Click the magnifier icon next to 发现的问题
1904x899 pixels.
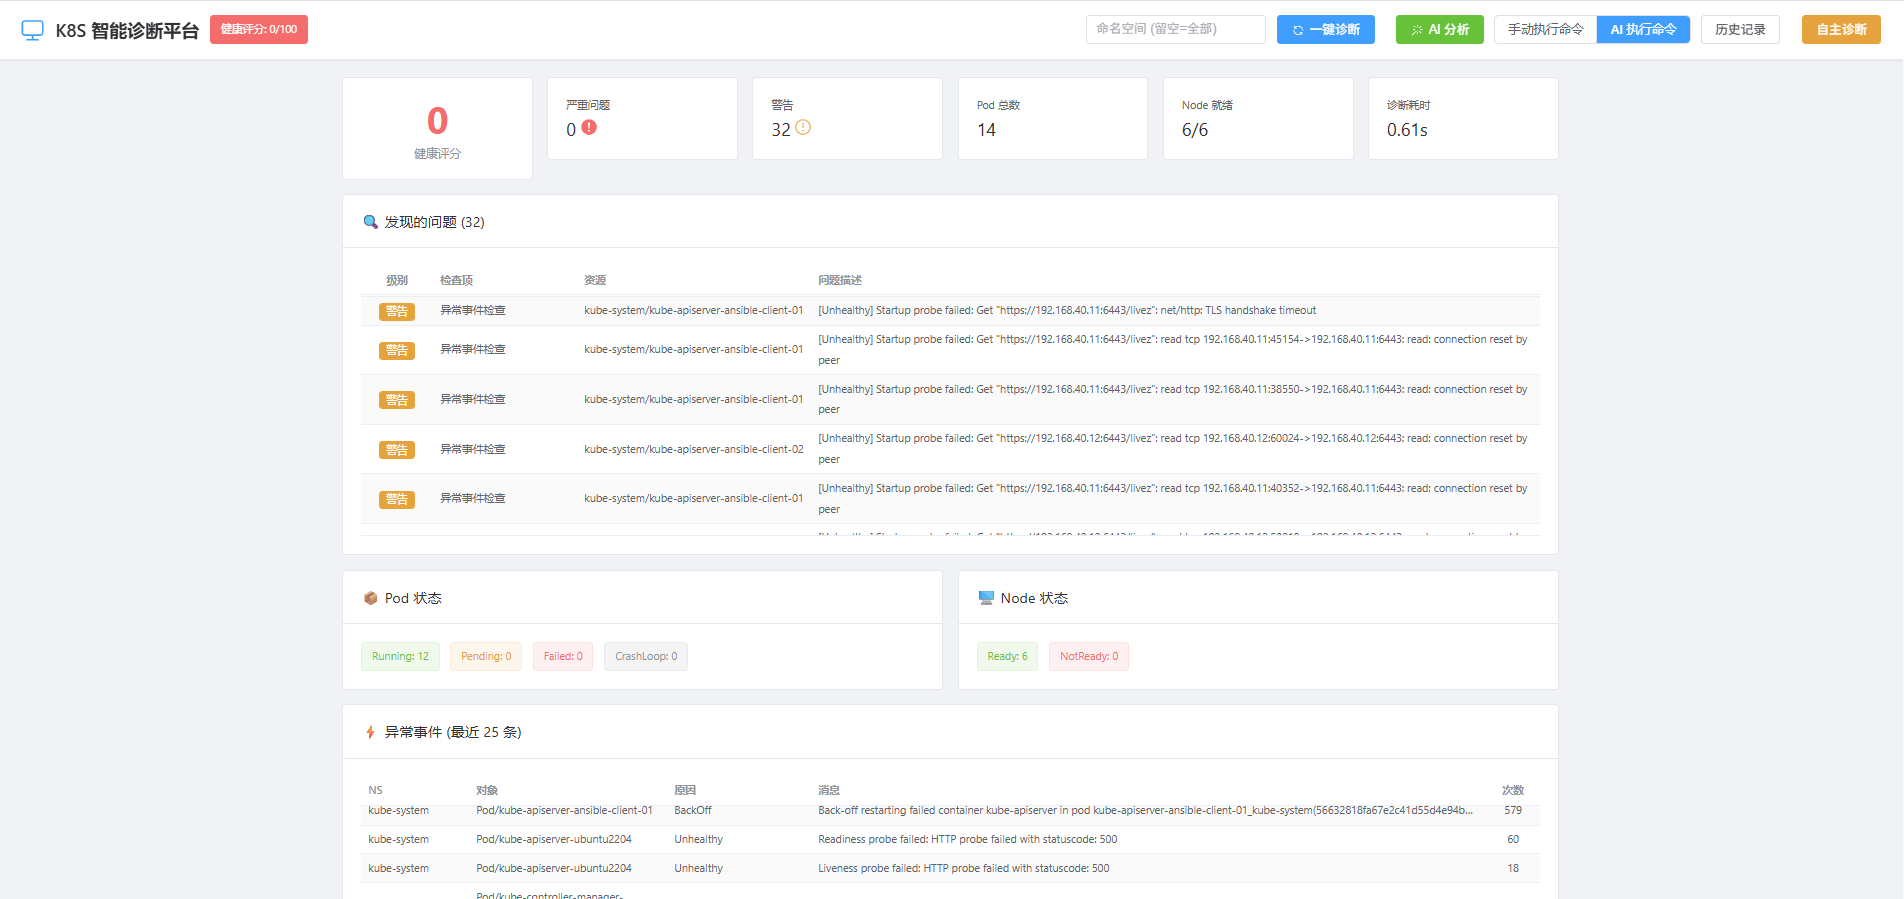click(370, 222)
